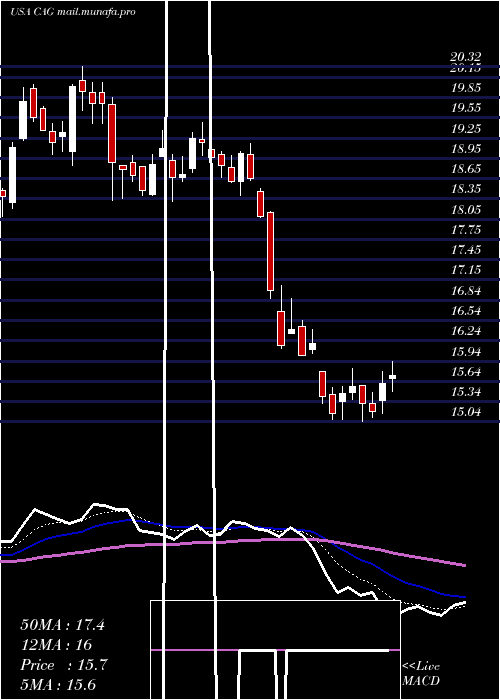Click the 18.65 price axis label

tap(466, 169)
